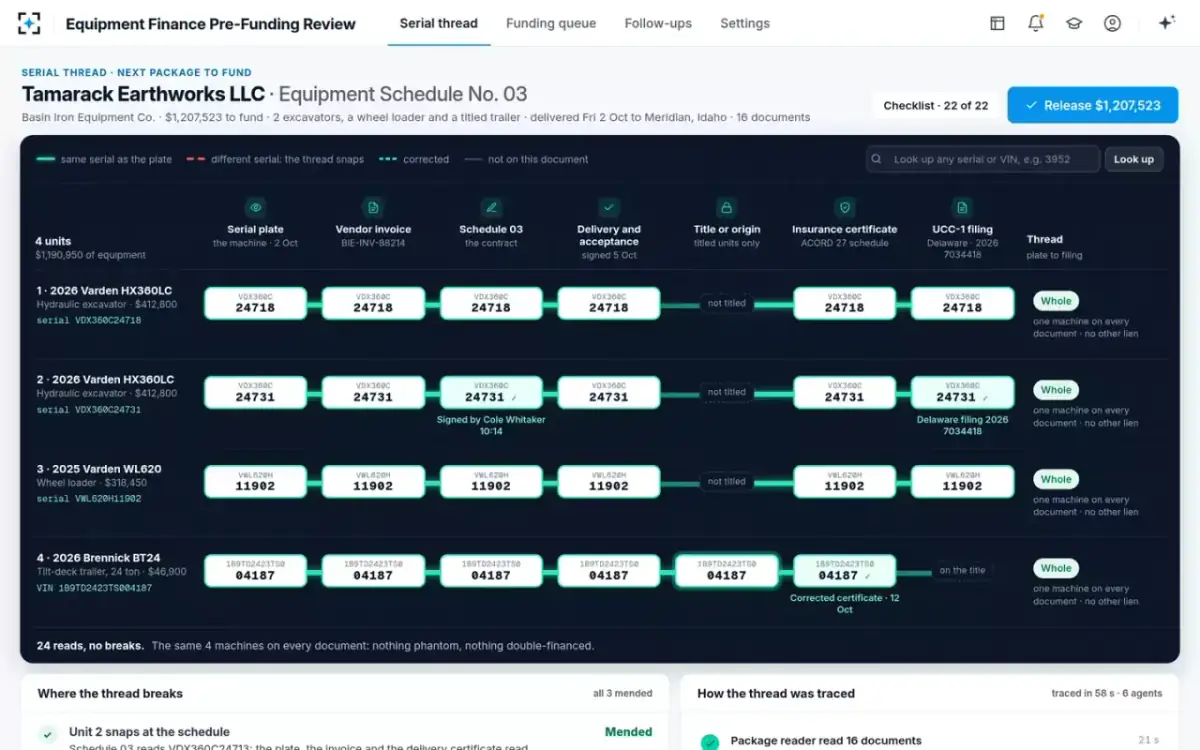Click the Schedule 03 pen icon
Viewport: 1200px width, 750px height.
[491, 208]
